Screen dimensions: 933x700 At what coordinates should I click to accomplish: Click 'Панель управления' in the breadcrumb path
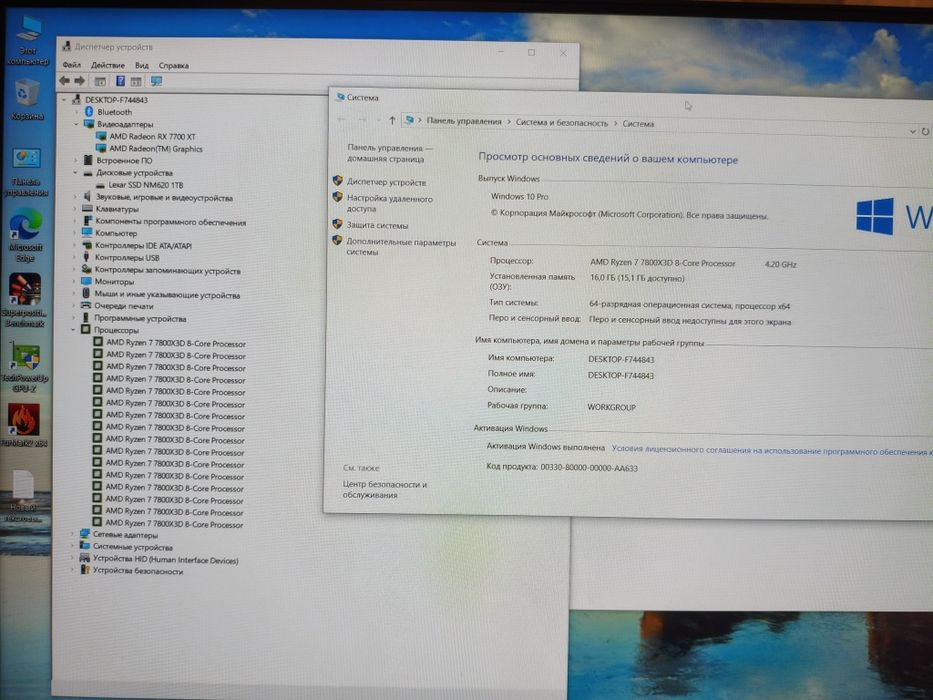pos(464,121)
